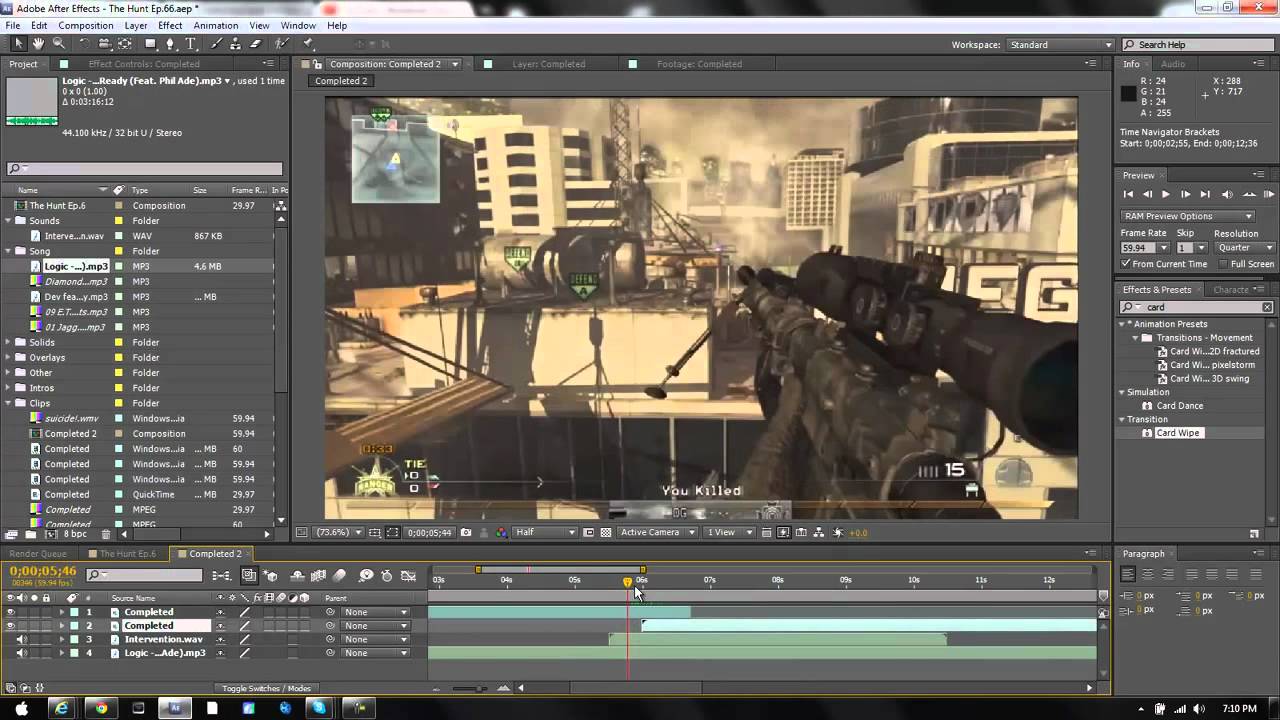Click the Brainstorm icon in timeline
Image resolution: width=1280 pixels, height=720 pixels.
point(366,575)
